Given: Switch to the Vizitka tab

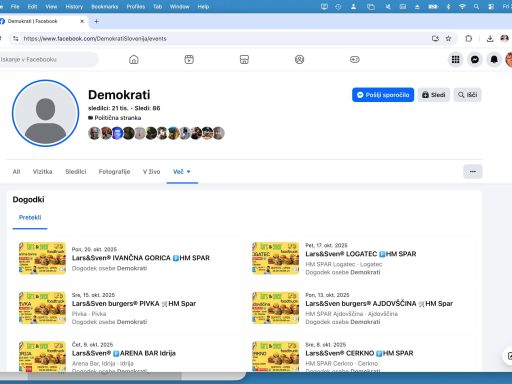Looking at the screenshot, I should tap(42, 172).
